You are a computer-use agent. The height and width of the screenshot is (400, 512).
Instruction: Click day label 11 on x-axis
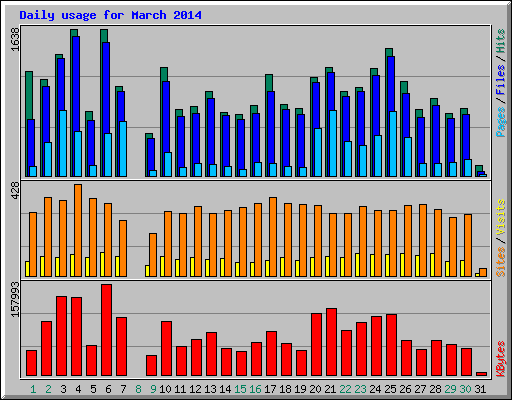pos(180,389)
